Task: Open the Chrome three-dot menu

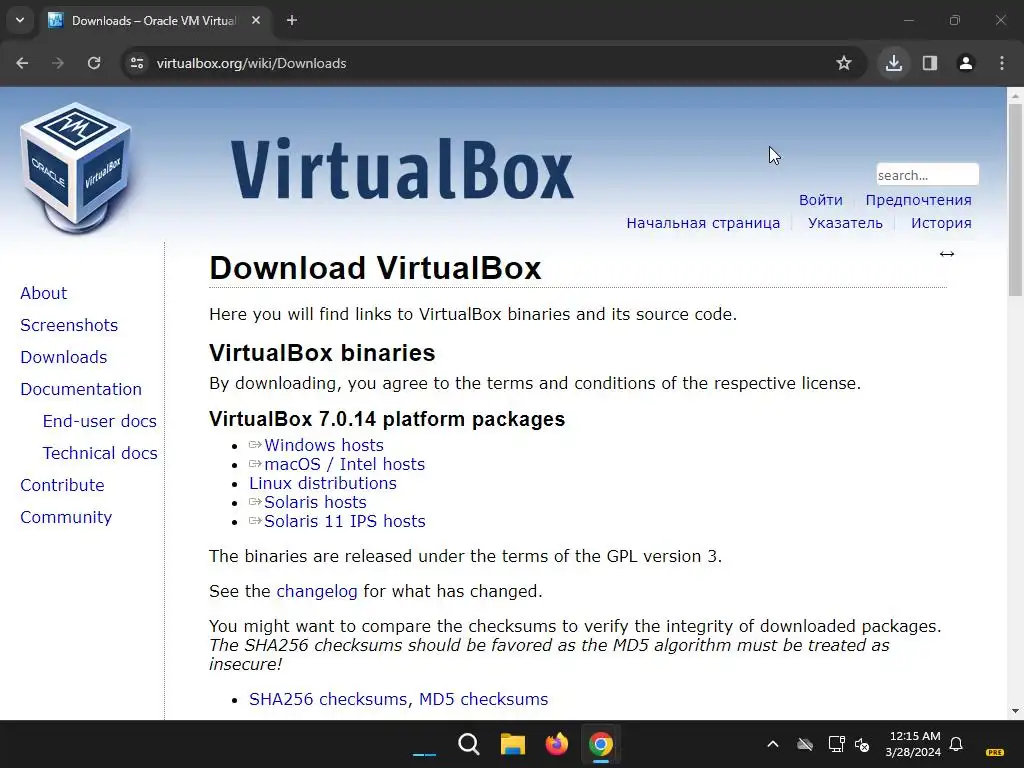Action: [1002, 63]
